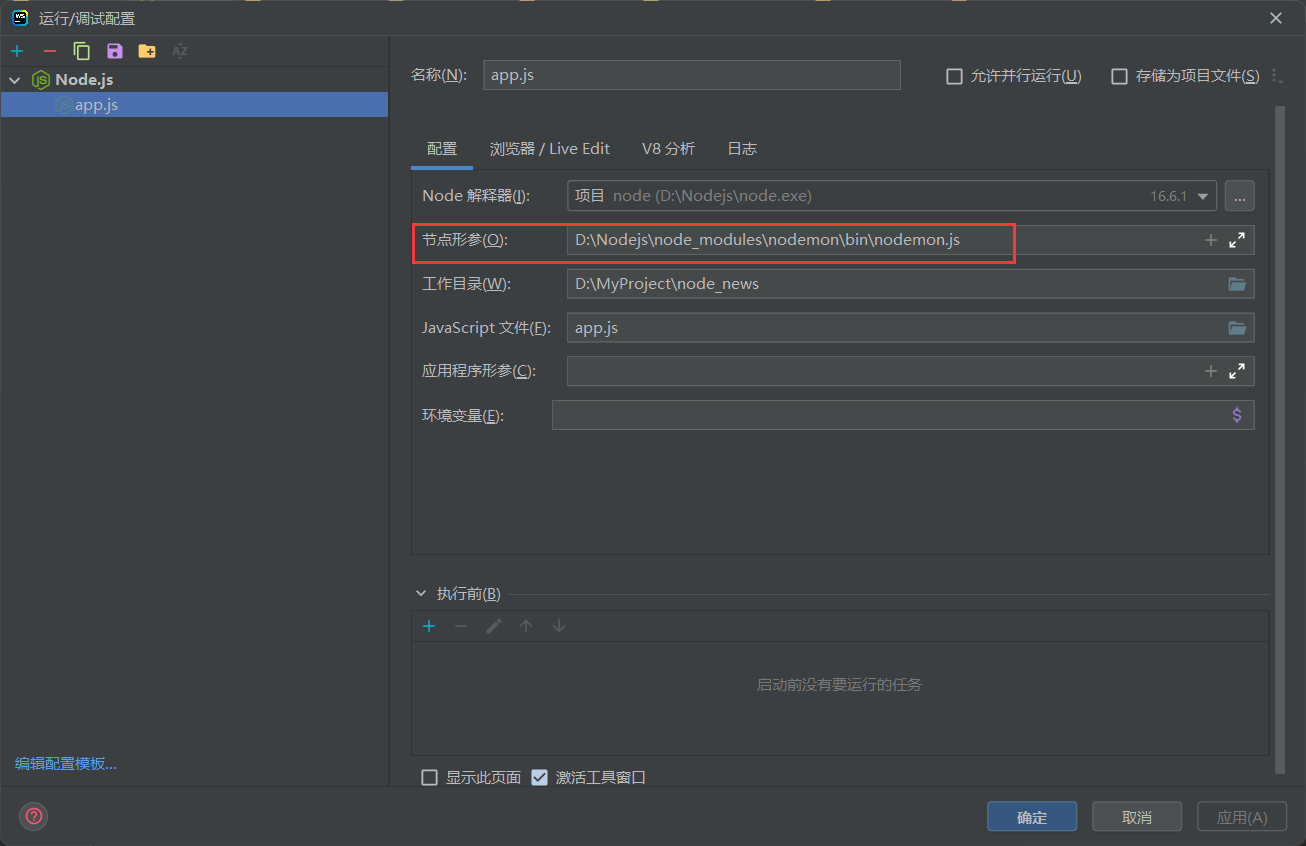The image size is (1306, 846).
Task: Collapse the before launch section
Action: 421,594
